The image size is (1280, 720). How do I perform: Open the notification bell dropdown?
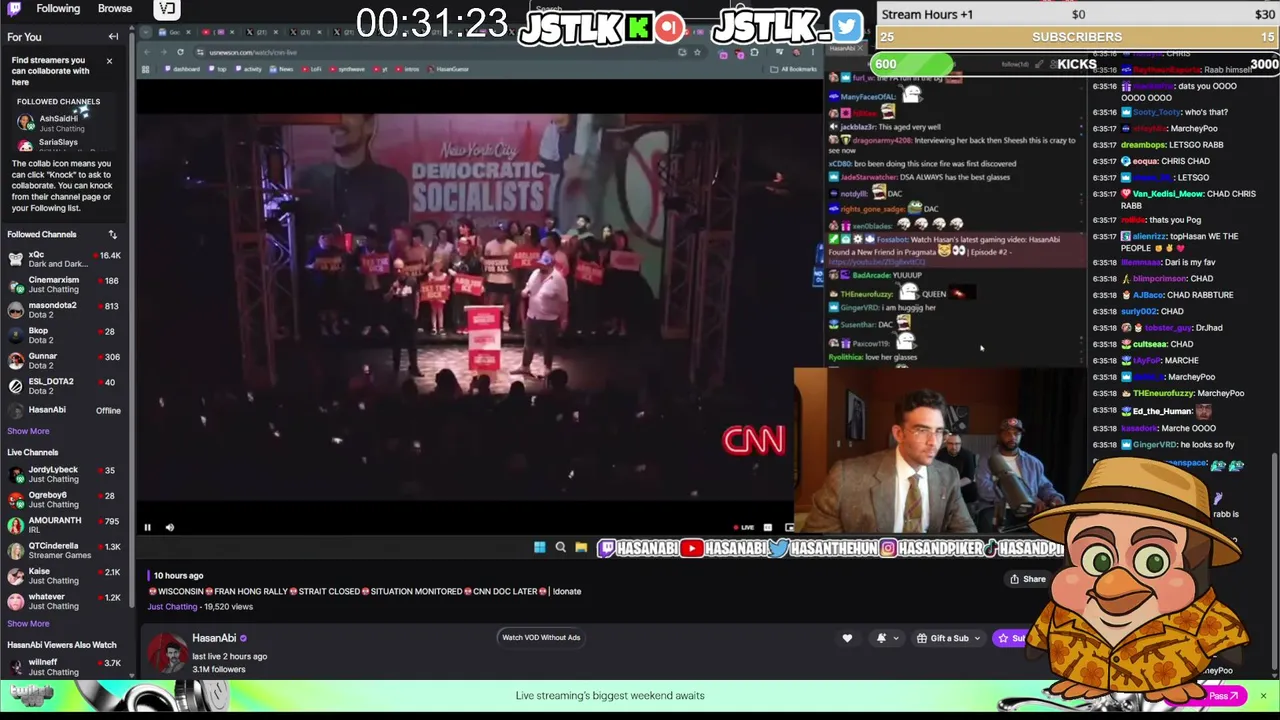(x=886, y=638)
